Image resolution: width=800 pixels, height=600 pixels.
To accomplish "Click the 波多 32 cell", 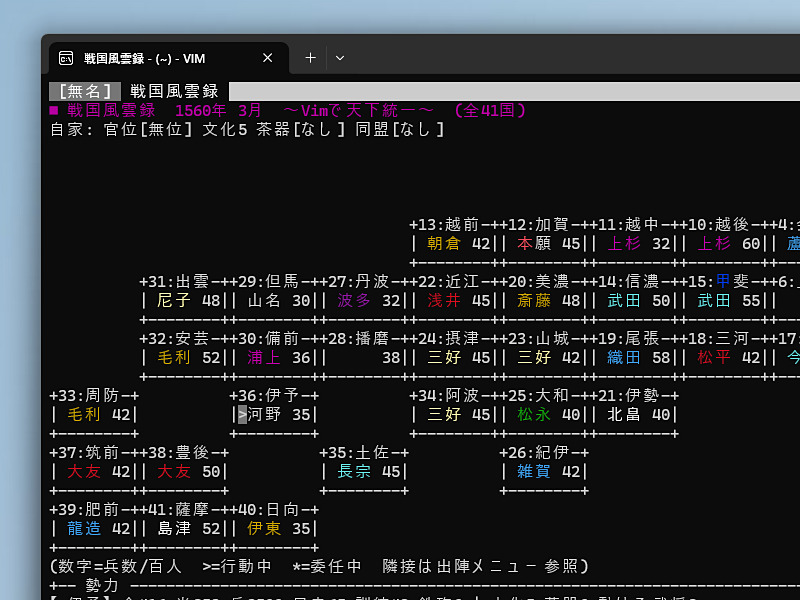I will pyautogui.click(x=369, y=301).
